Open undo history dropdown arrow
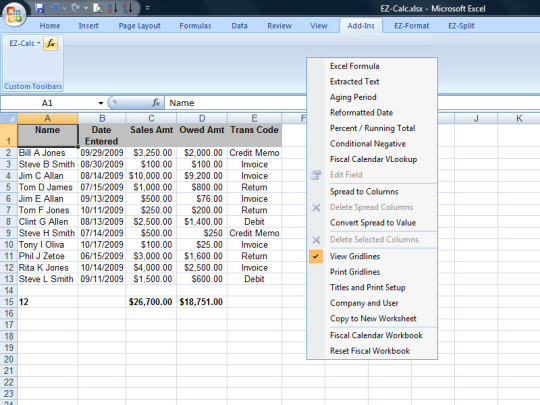Image resolution: width=540 pixels, height=405 pixels. point(64,8)
